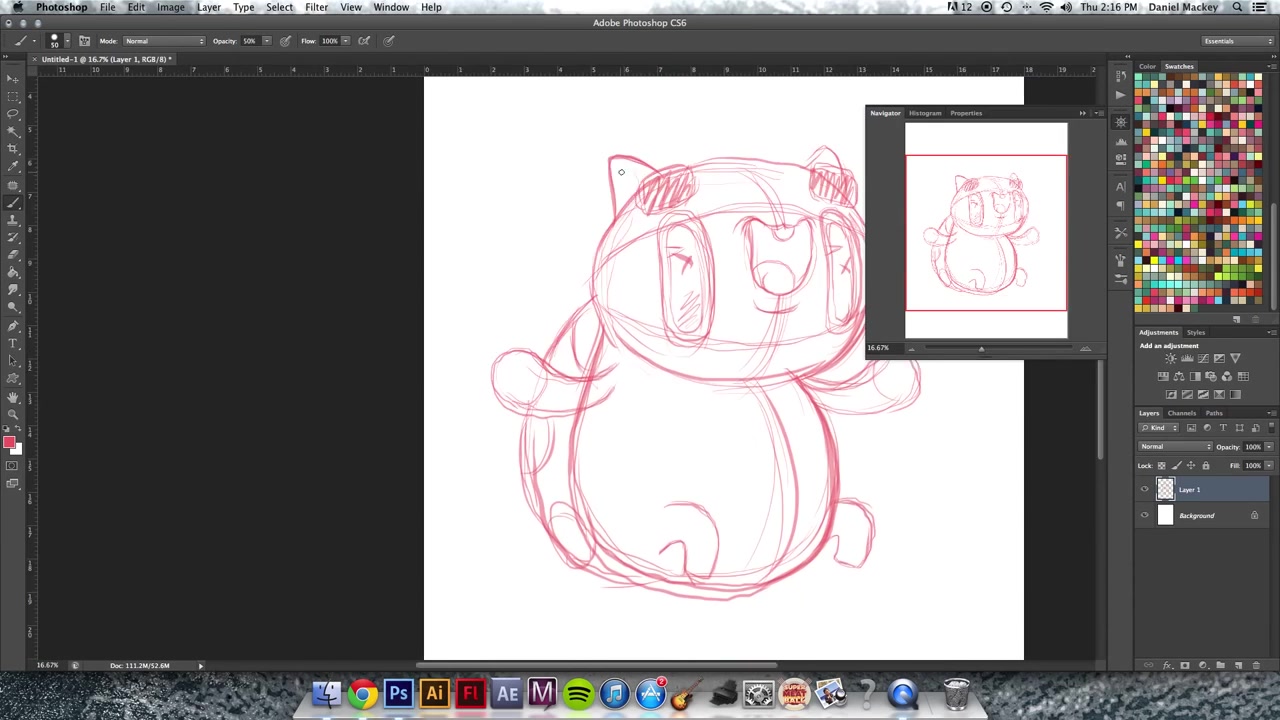Open the Filter menu
This screenshot has height=720, width=1280.
coord(316,7)
